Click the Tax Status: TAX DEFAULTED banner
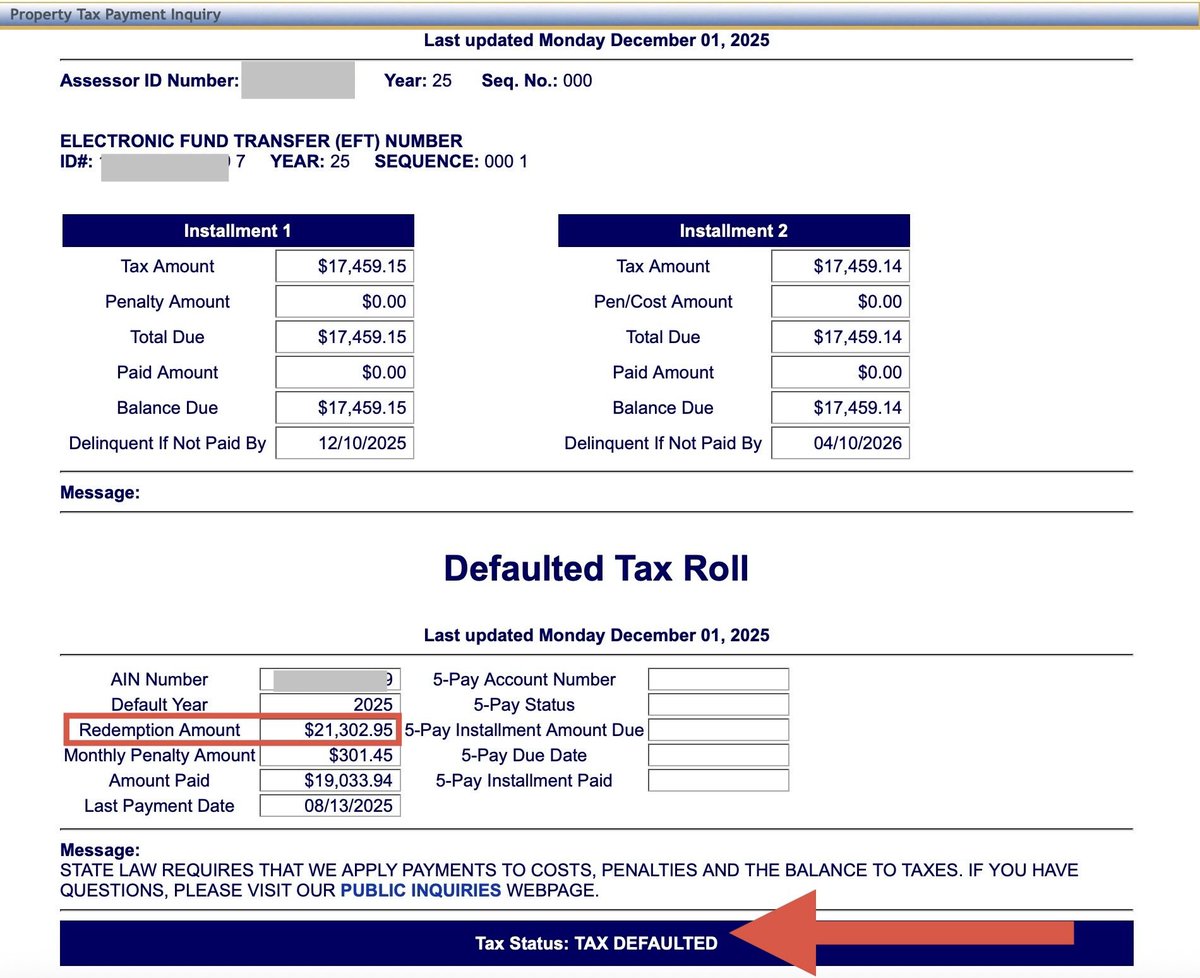 coord(597,942)
